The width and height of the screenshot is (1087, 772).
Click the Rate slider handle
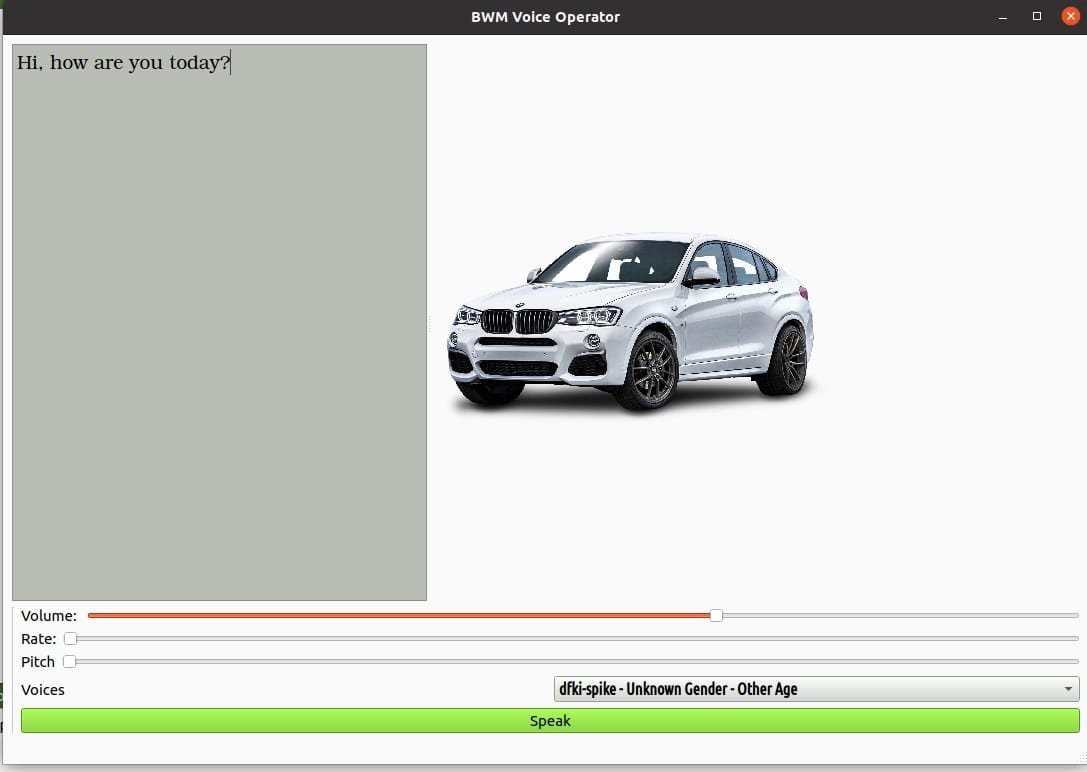(x=70, y=638)
